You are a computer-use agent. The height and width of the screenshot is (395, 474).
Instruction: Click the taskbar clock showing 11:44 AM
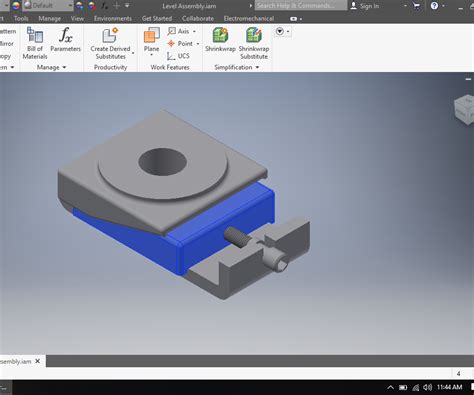pyautogui.click(x=449, y=387)
